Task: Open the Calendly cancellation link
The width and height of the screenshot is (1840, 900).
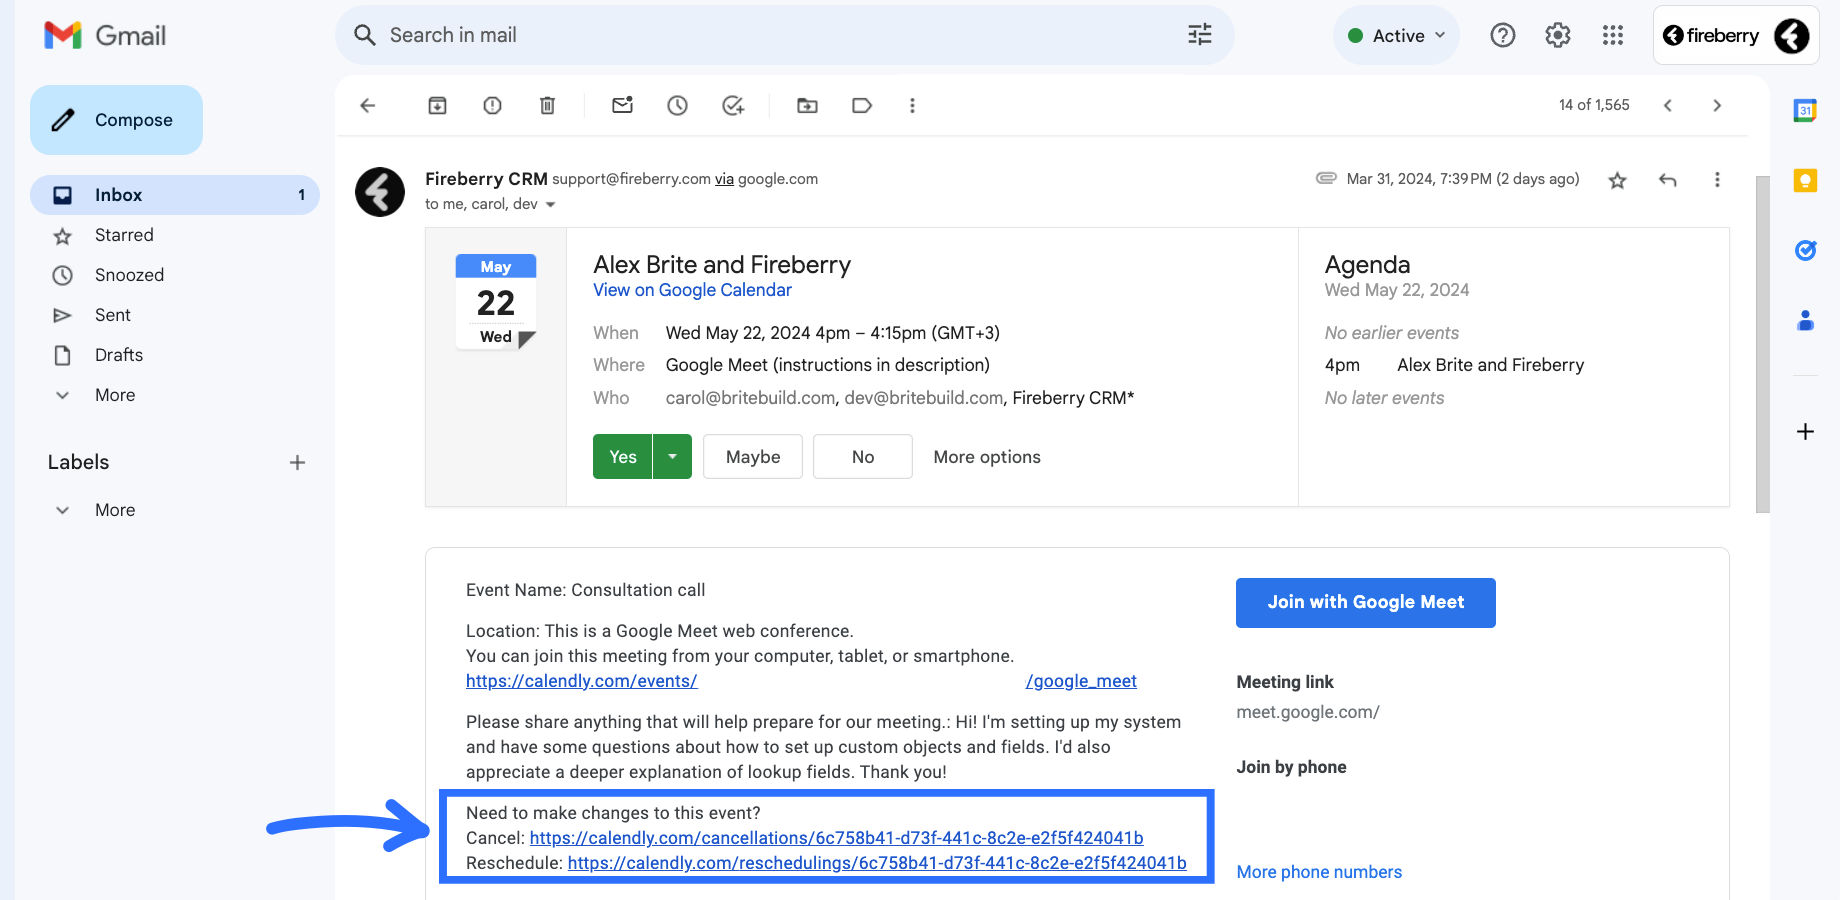Action: 836,838
